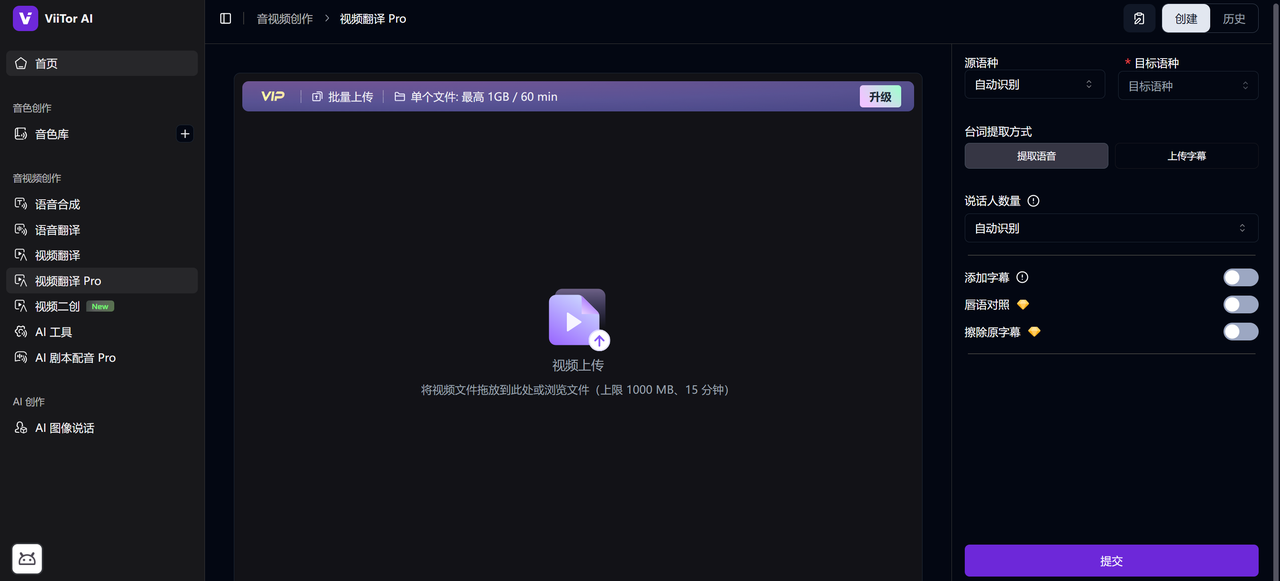Open the 源语种 dropdown

[x=1034, y=85]
